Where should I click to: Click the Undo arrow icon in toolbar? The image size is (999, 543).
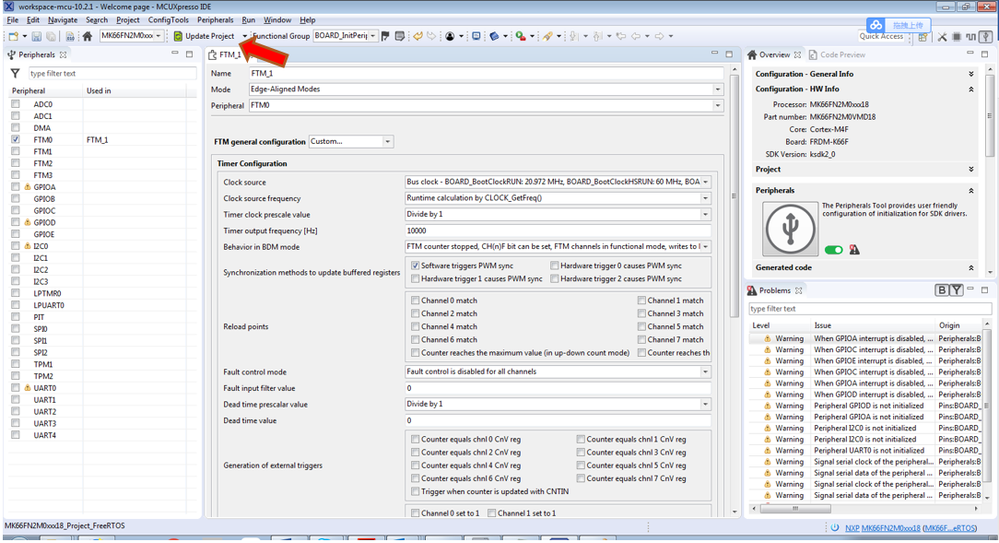418,36
